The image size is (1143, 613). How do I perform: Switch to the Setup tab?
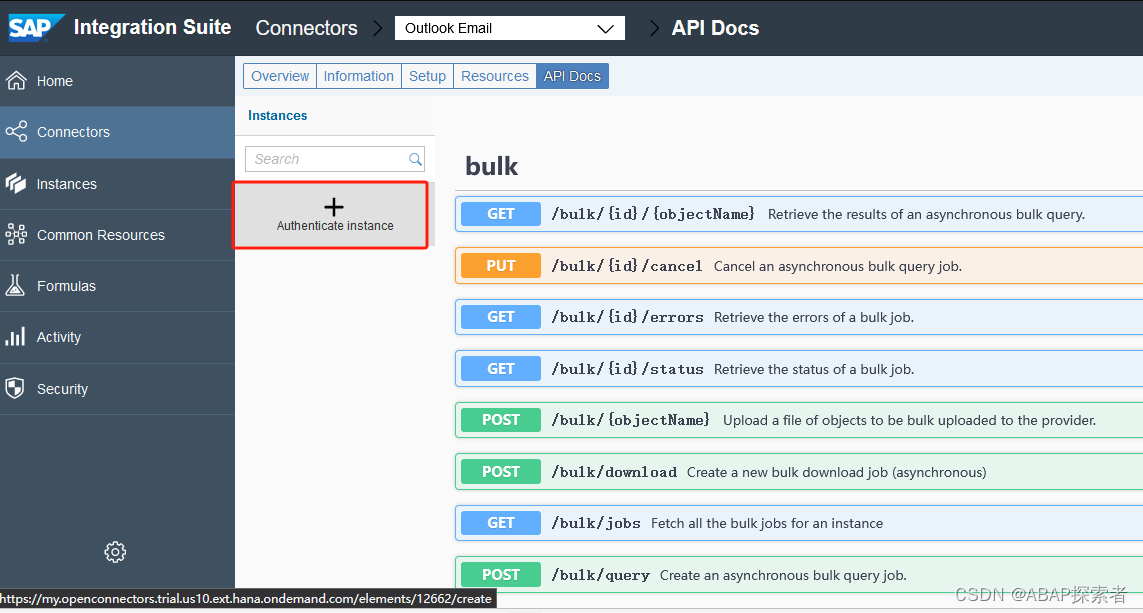427,76
